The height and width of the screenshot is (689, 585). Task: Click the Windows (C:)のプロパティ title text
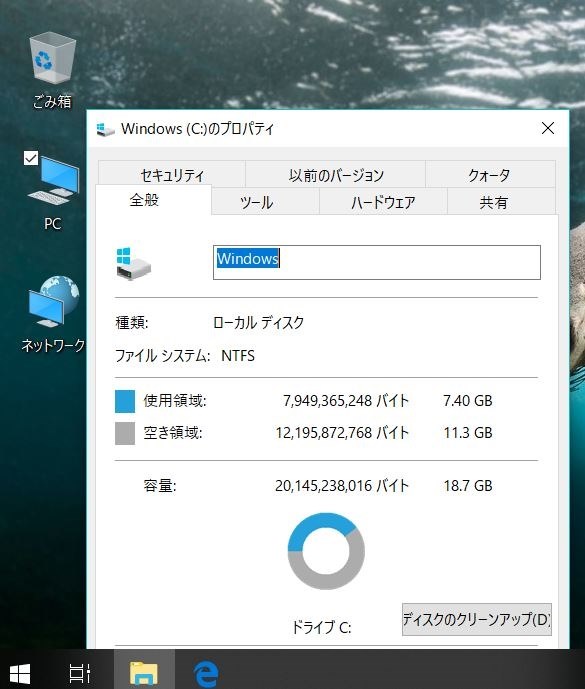pyautogui.click(x=197, y=129)
